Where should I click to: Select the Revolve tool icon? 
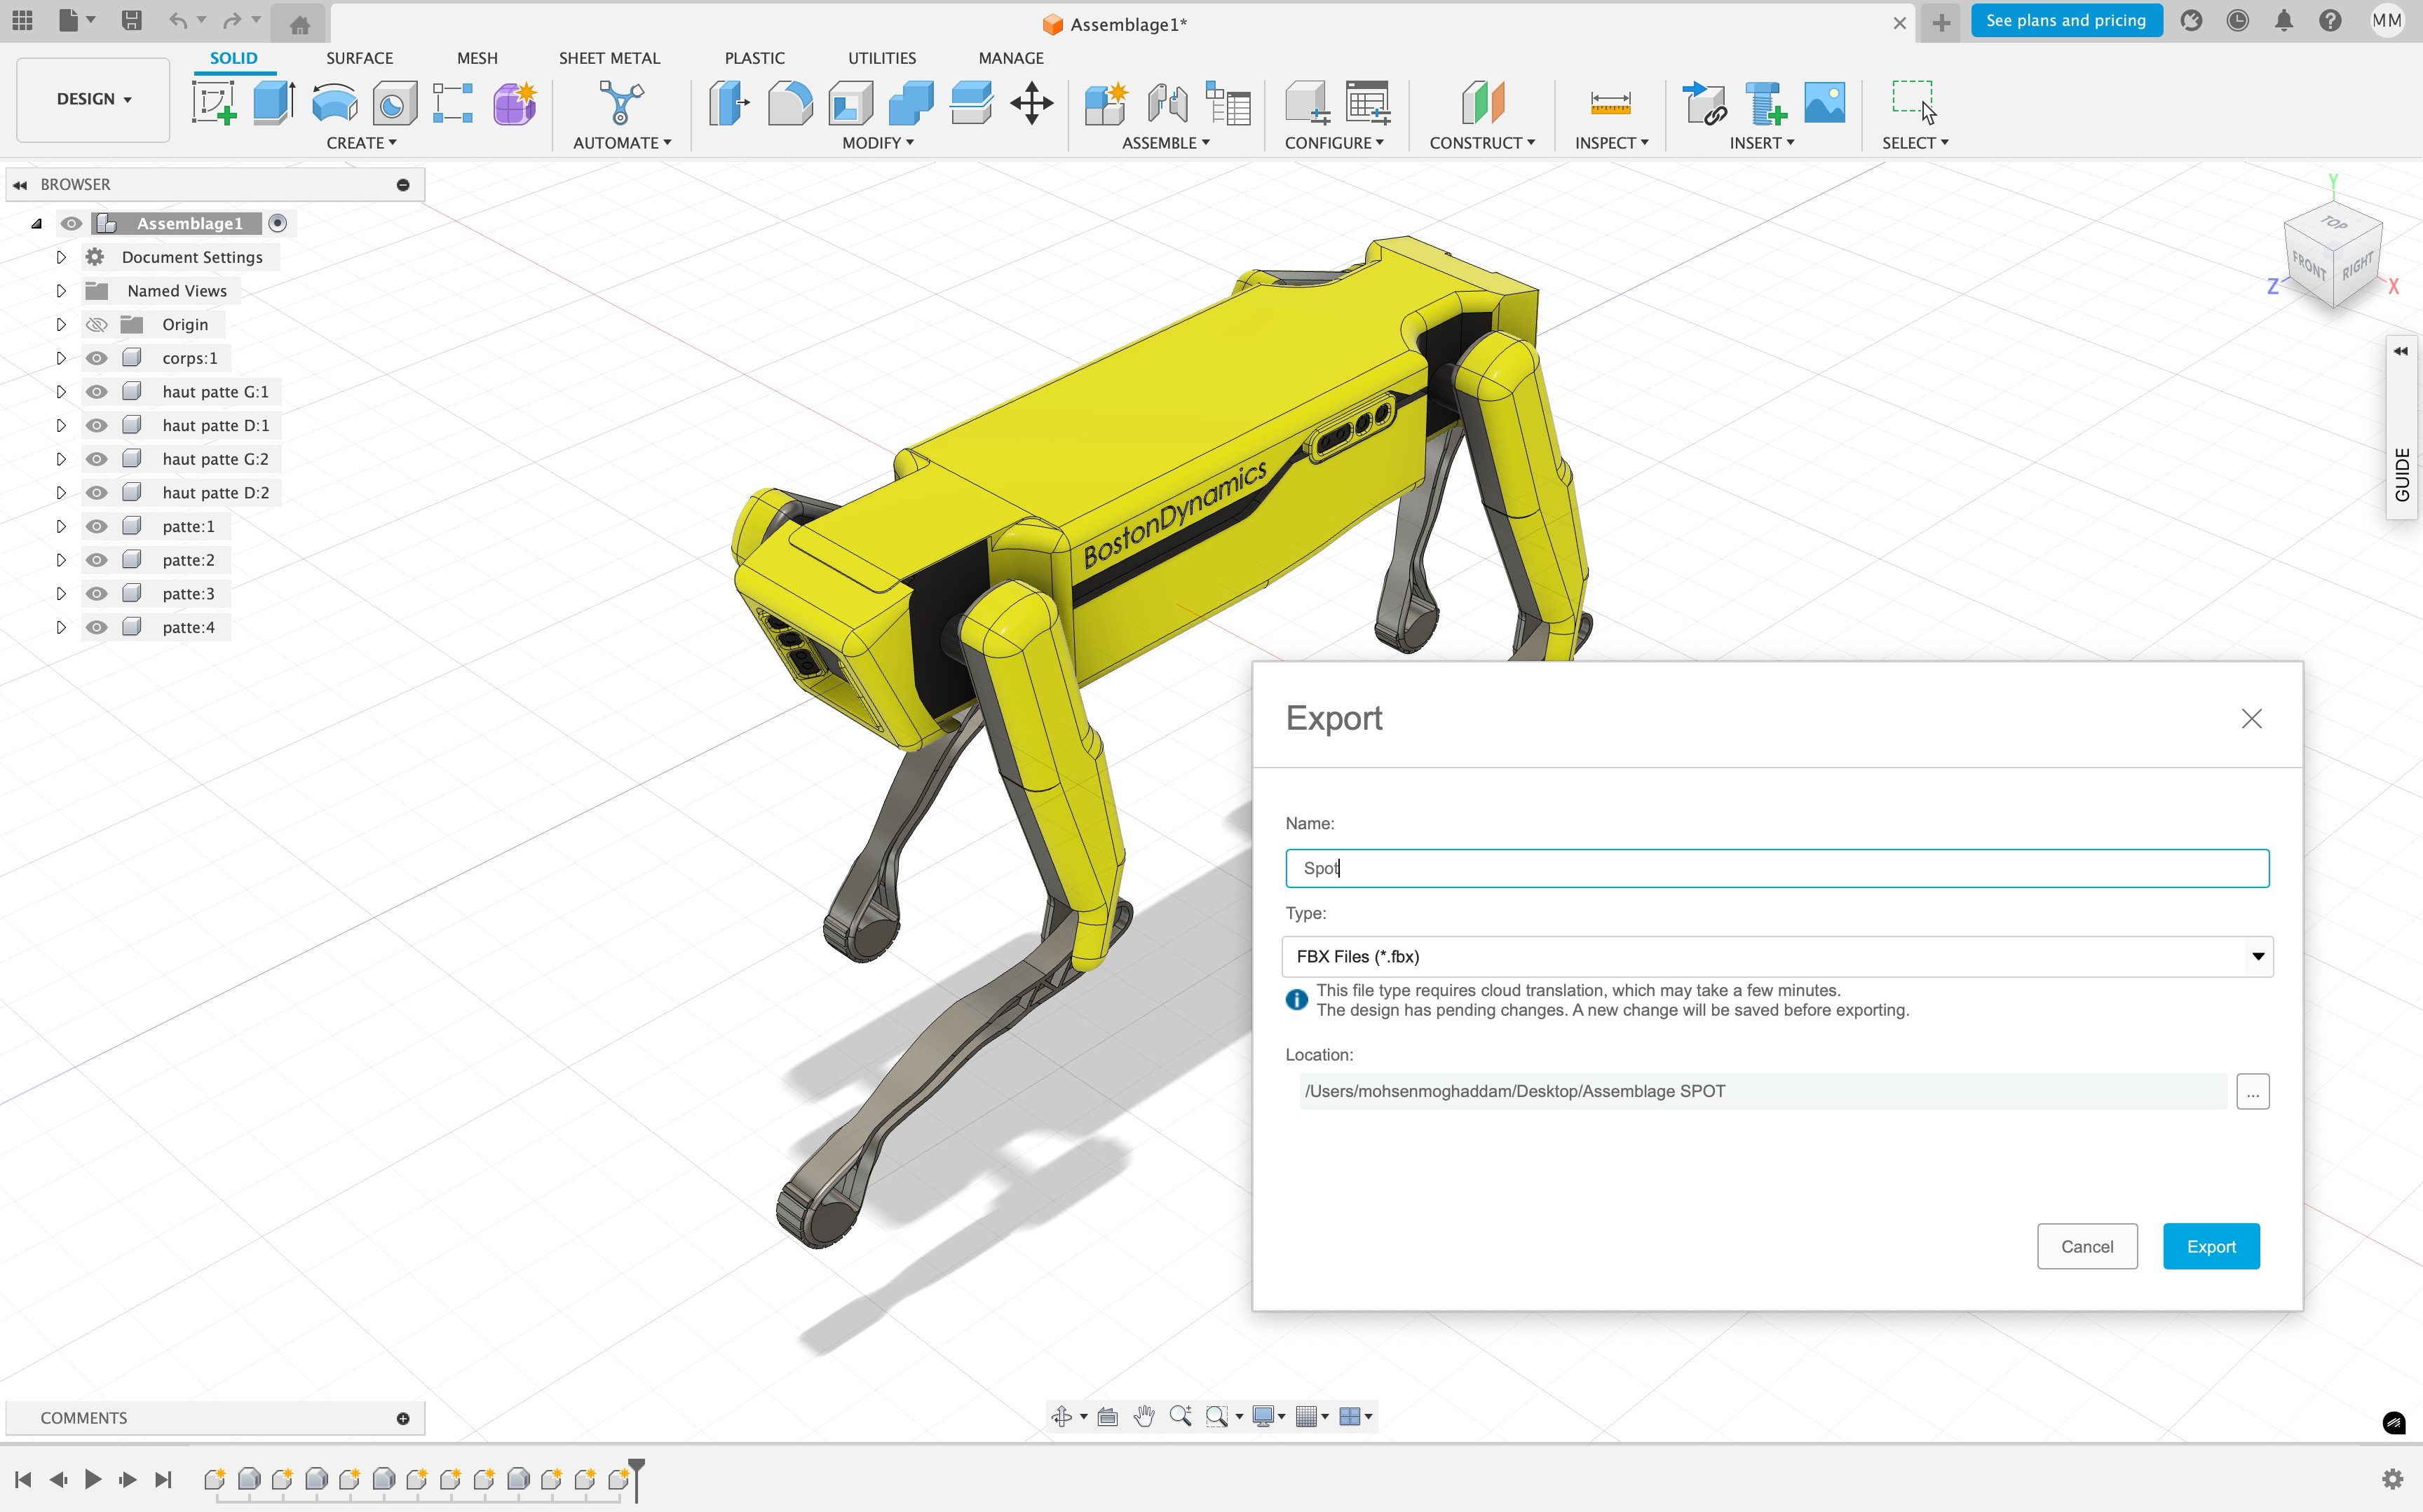pos(334,104)
